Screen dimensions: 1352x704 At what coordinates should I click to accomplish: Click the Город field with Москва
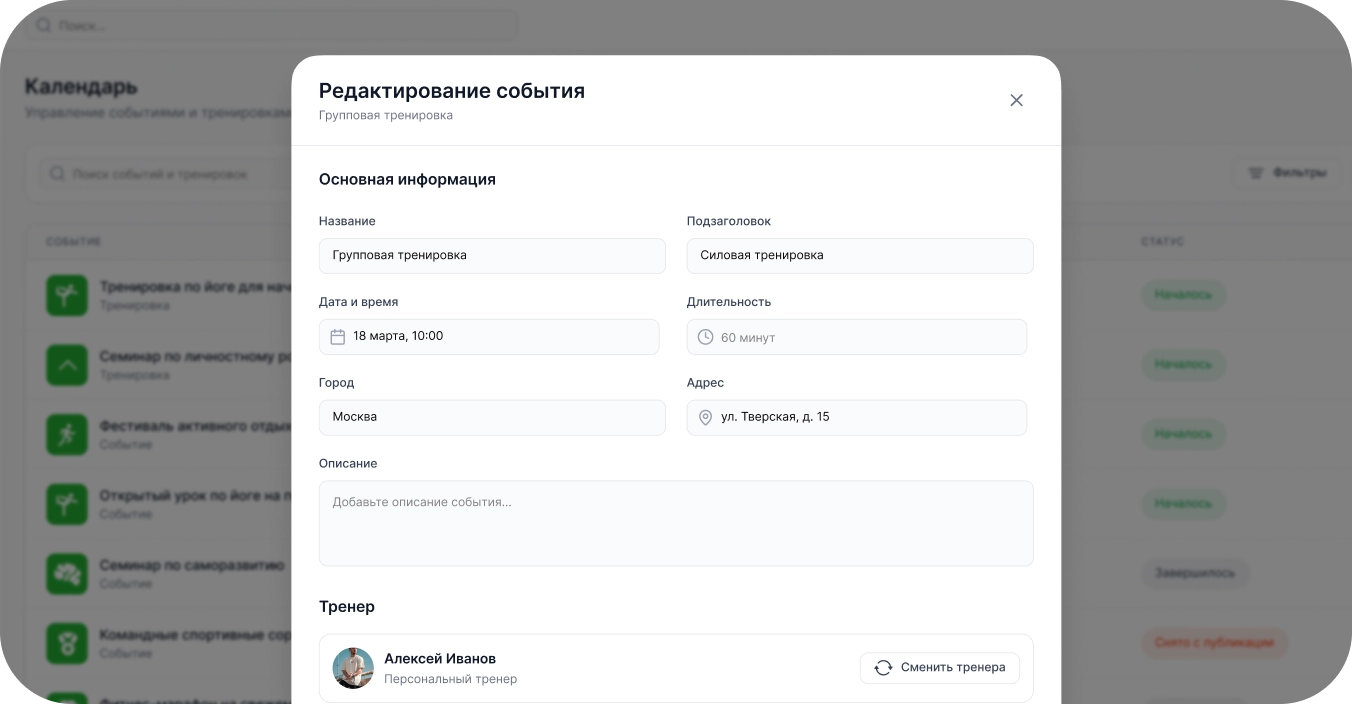point(492,417)
